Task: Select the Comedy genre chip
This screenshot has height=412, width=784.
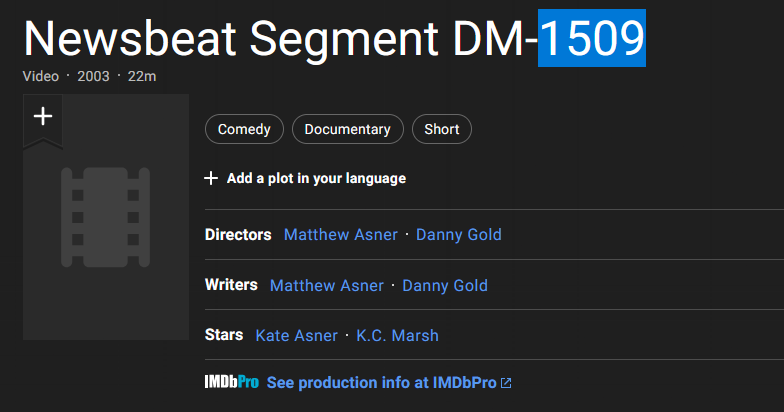Action: pyautogui.click(x=244, y=129)
